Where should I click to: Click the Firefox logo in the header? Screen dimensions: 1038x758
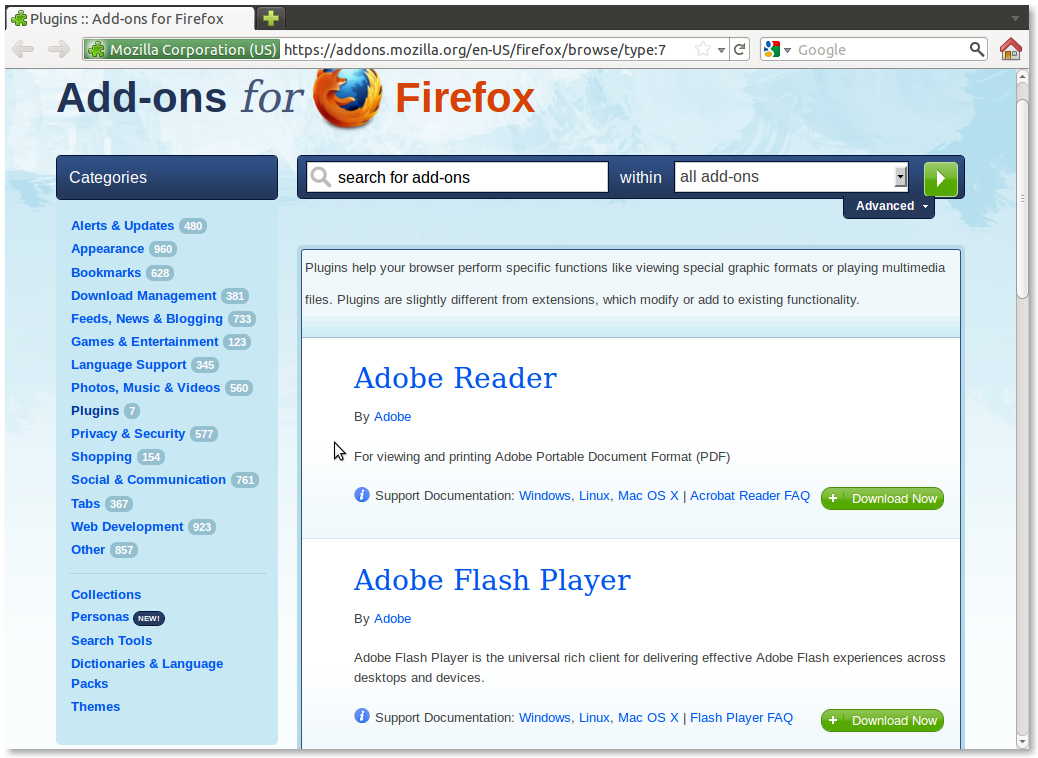(348, 98)
